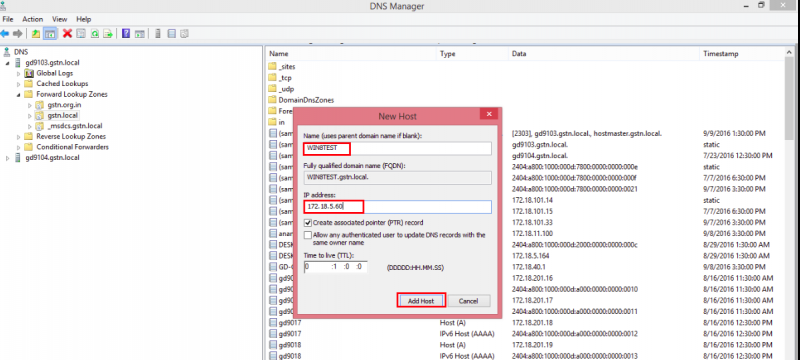This screenshot has height=360, width=800.
Task: Uncheck Create associated pointer (PTR) record
Action: [308, 222]
